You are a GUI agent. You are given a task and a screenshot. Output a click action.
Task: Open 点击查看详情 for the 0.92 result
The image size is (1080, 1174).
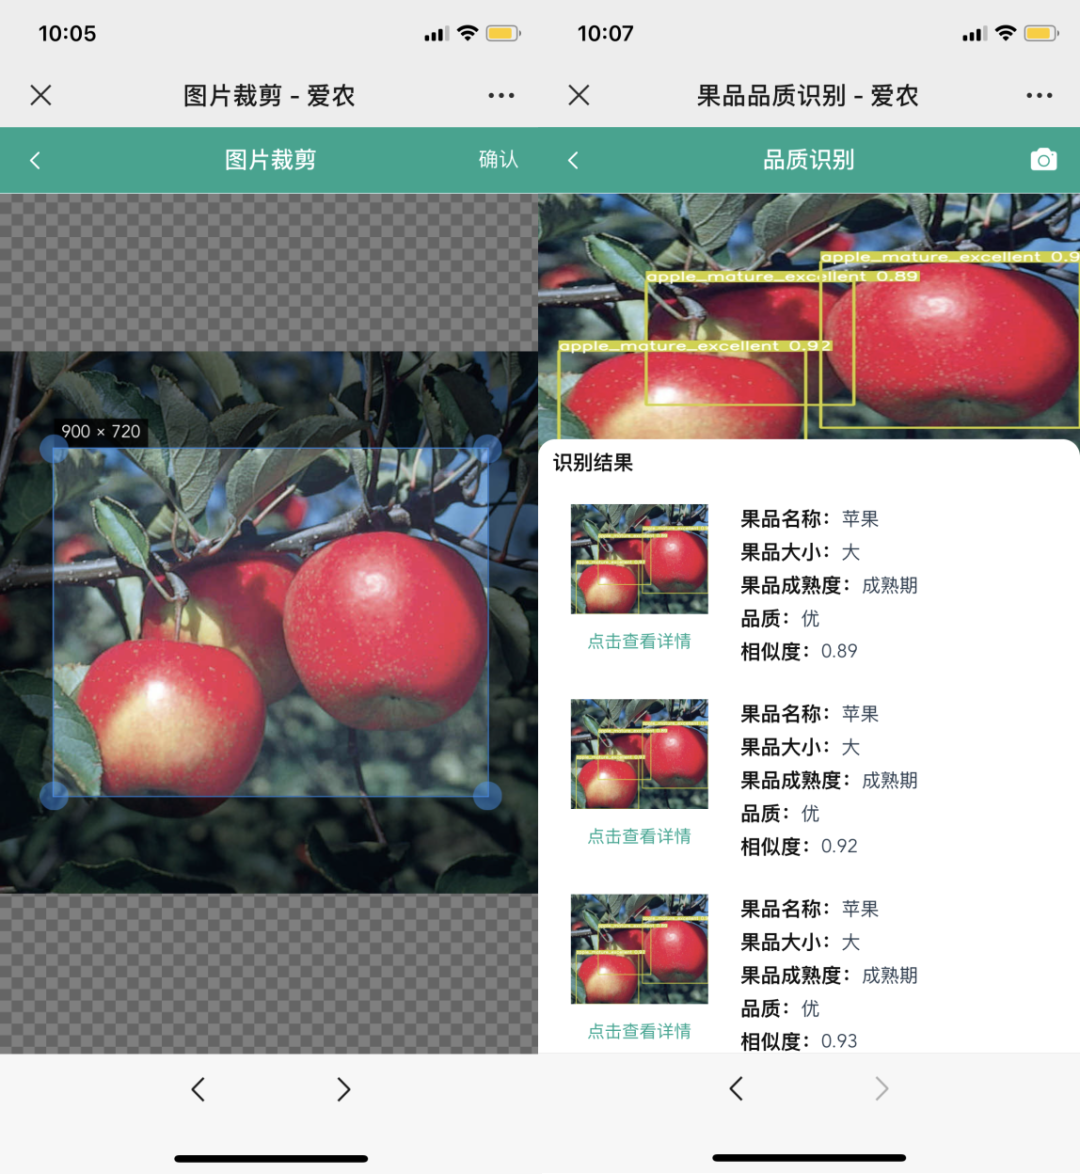click(x=639, y=837)
